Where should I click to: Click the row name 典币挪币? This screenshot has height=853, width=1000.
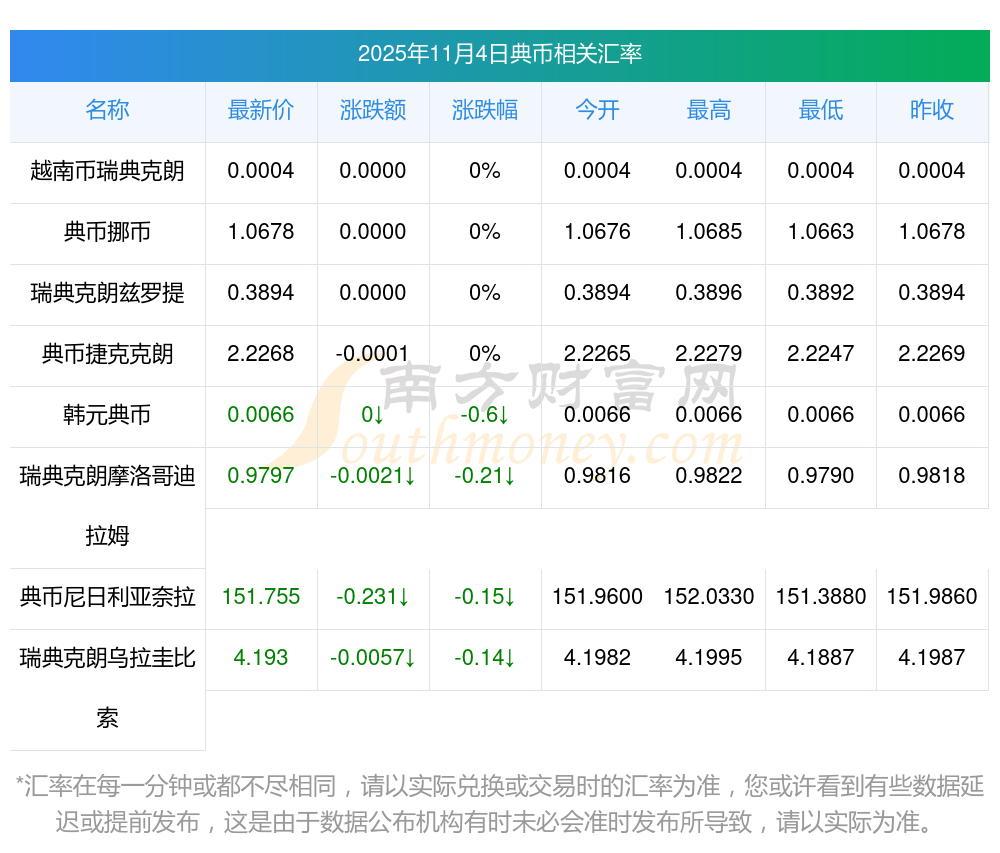click(x=107, y=231)
